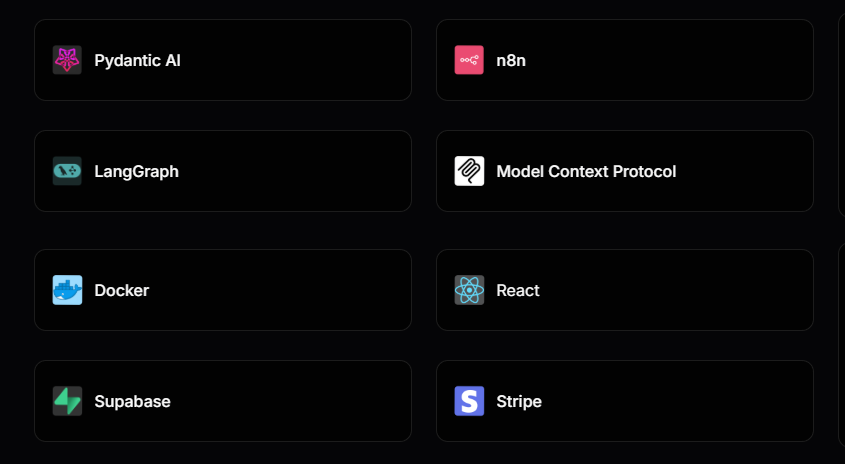Select the React text label
The width and height of the screenshot is (845, 464).
pos(517,290)
